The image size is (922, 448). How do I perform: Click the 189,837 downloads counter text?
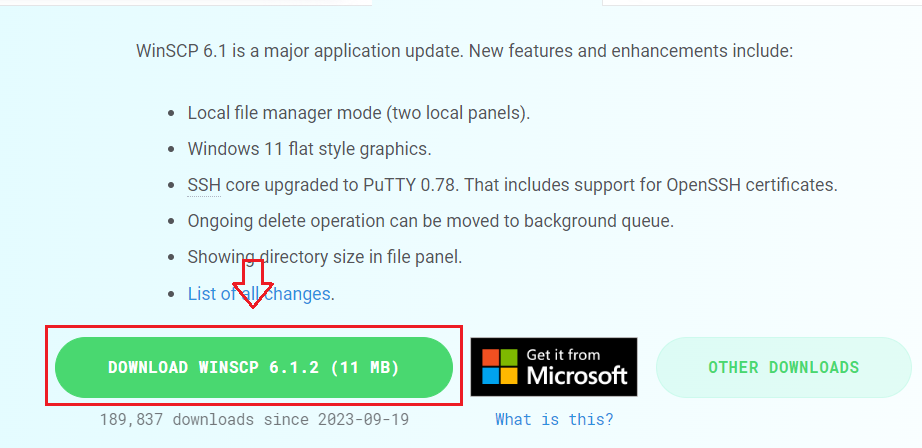tap(254, 419)
